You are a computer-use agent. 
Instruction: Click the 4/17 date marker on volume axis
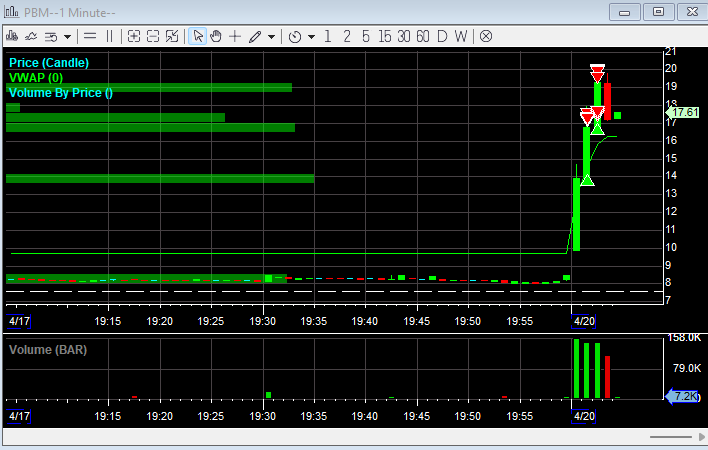click(19, 416)
